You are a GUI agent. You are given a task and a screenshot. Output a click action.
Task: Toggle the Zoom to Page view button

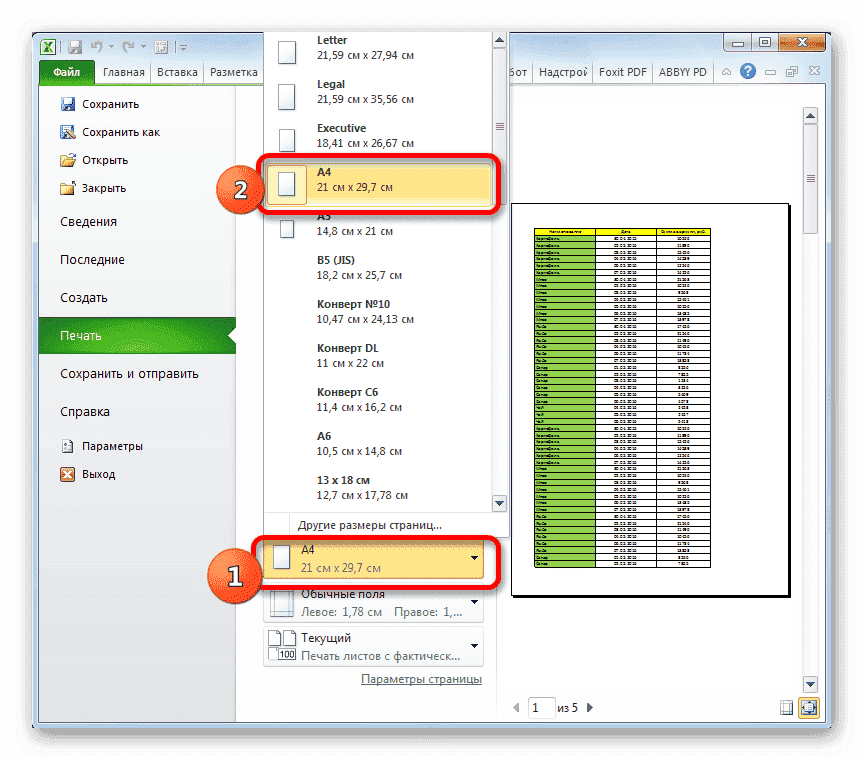[x=808, y=707]
